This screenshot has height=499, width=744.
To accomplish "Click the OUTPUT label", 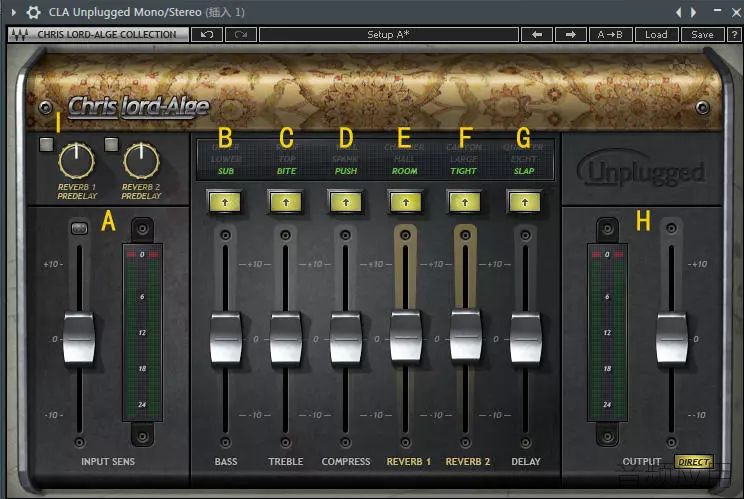I will pyautogui.click(x=642, y=462).
